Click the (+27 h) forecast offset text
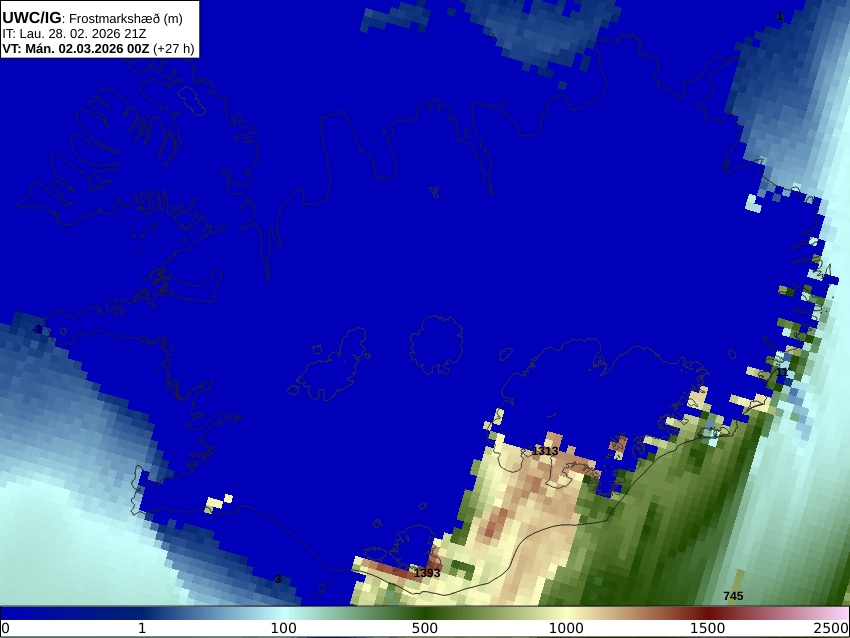 click(x=173, y=49)
